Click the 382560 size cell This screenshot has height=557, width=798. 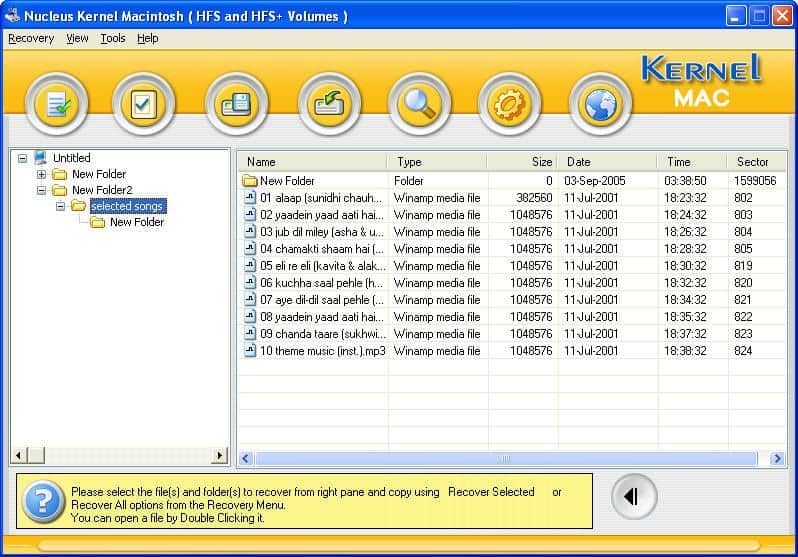(x=534, y=198)
